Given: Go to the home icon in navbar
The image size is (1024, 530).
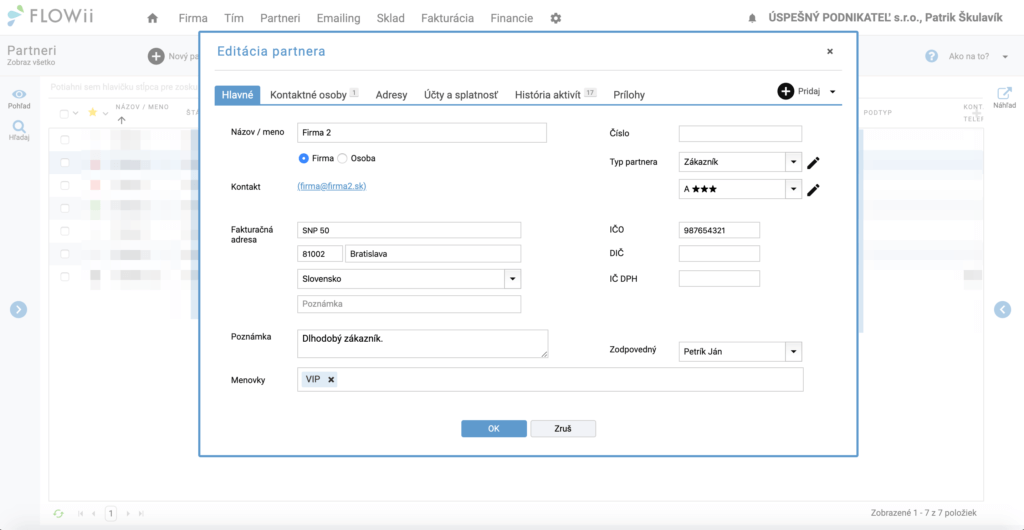Looking at the screenshot, I should tap(153, 19).
